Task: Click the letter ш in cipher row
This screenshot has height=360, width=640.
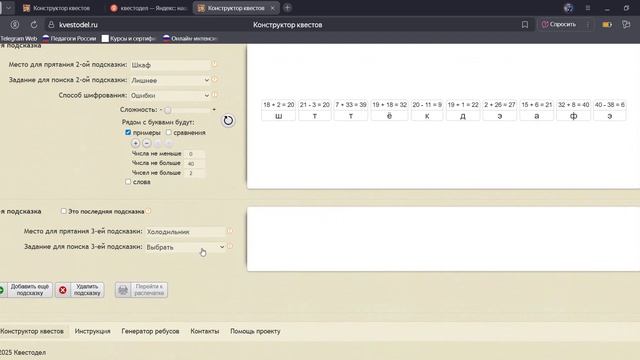Action: pyautogui.click(x=279, y=116)
